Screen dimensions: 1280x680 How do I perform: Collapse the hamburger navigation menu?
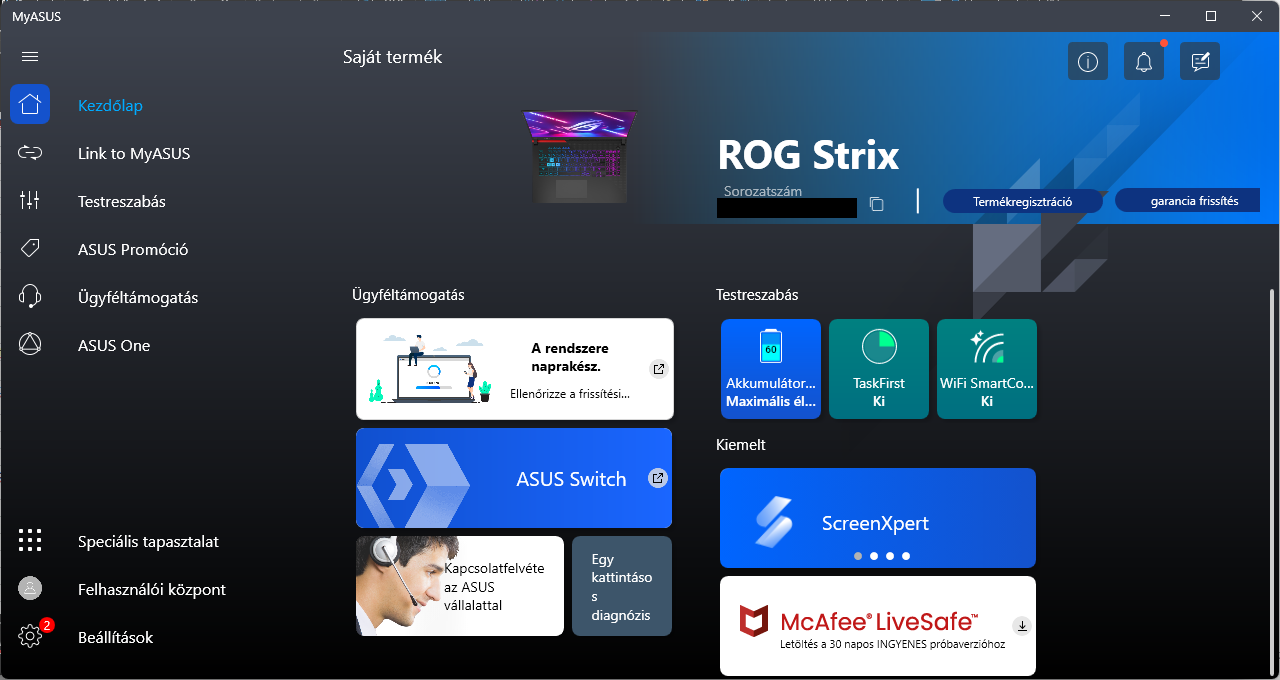point(30,57)
